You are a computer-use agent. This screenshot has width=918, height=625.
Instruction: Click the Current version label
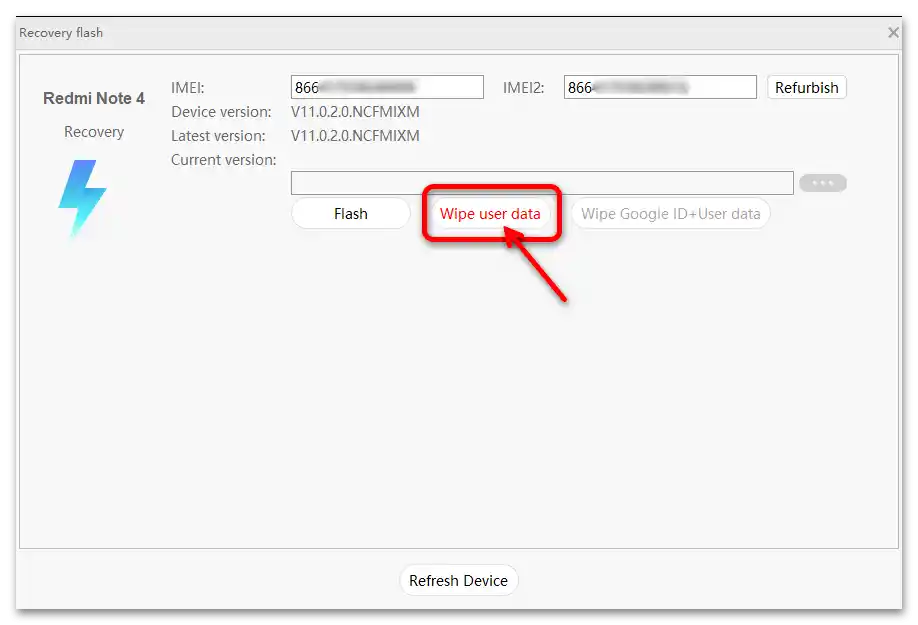coord(223,160)
